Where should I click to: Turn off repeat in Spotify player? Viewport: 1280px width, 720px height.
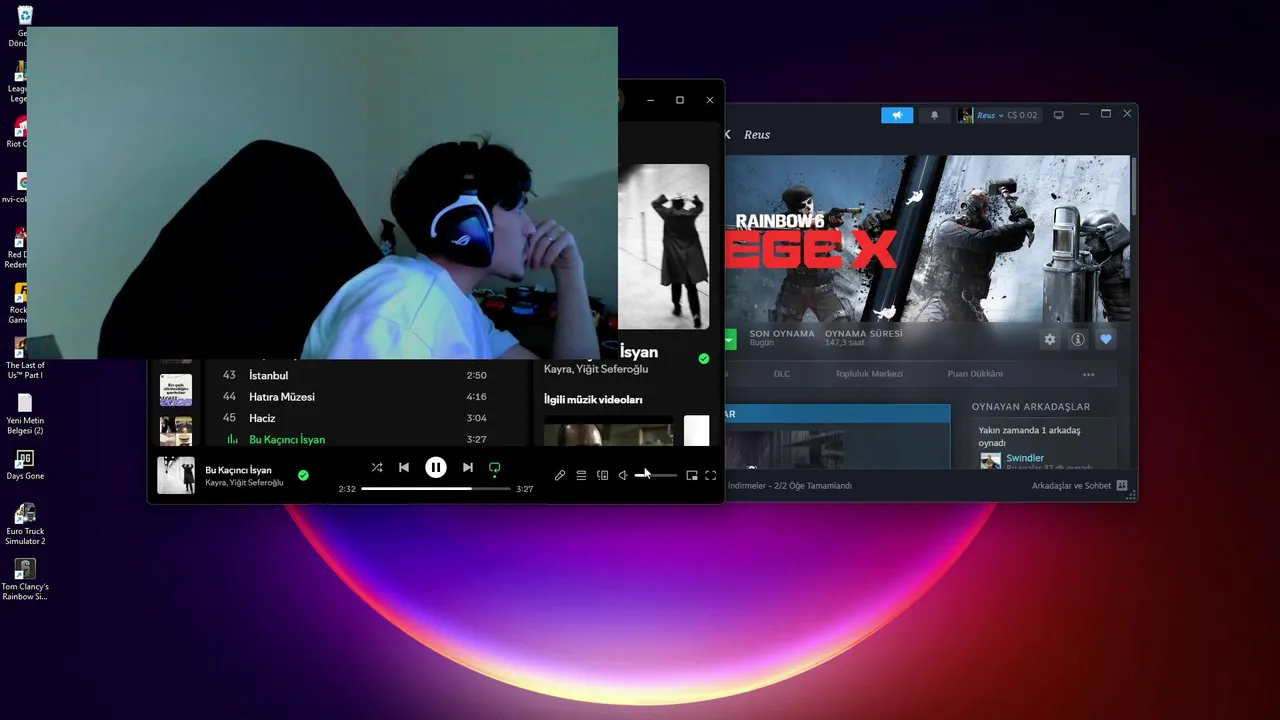click(494, 467)
